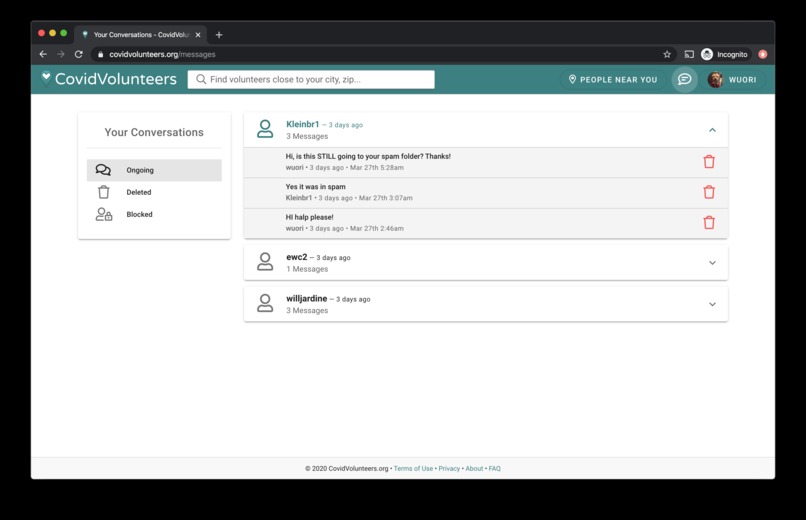Image resolution: width=806 pixels, height=520 pixels.
Task: Open the FAQ link in footer
Action: 494,468
